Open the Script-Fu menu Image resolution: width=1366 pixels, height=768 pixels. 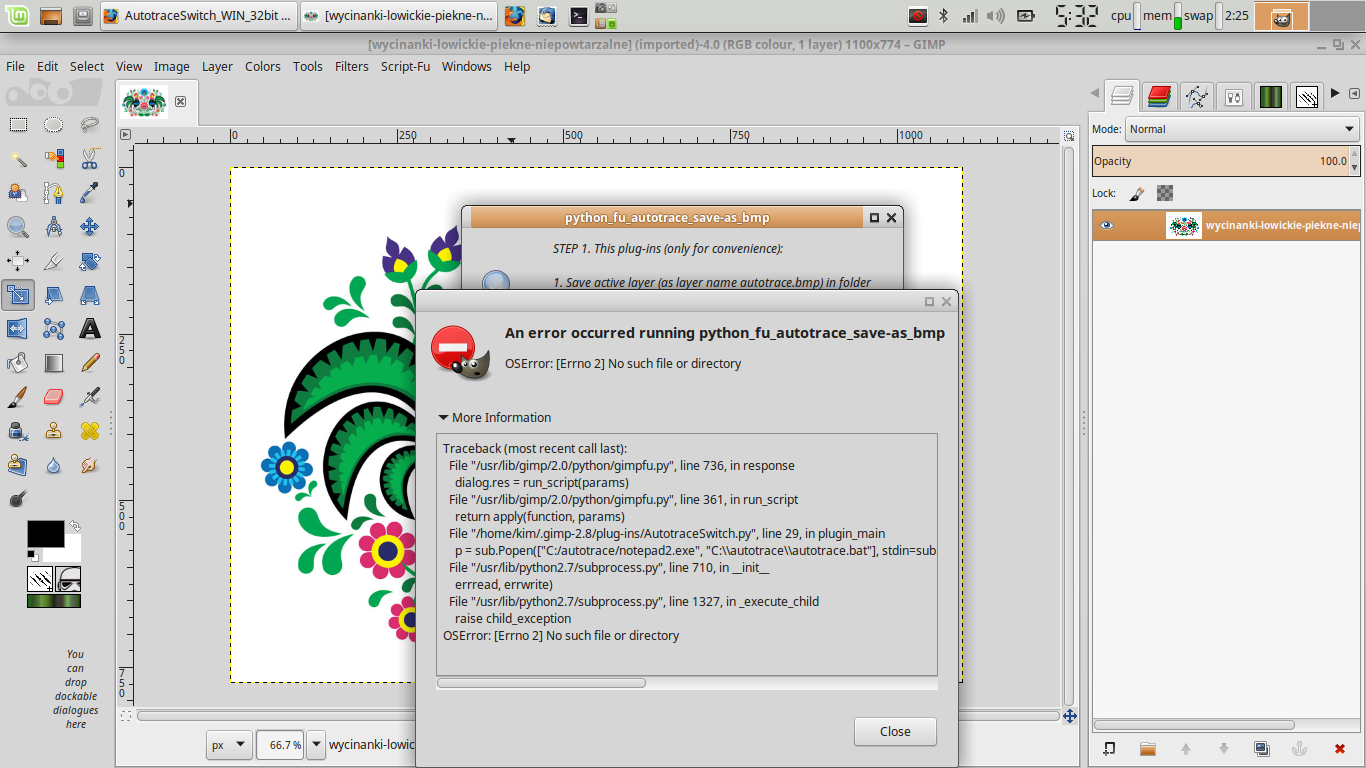point(404,66)
